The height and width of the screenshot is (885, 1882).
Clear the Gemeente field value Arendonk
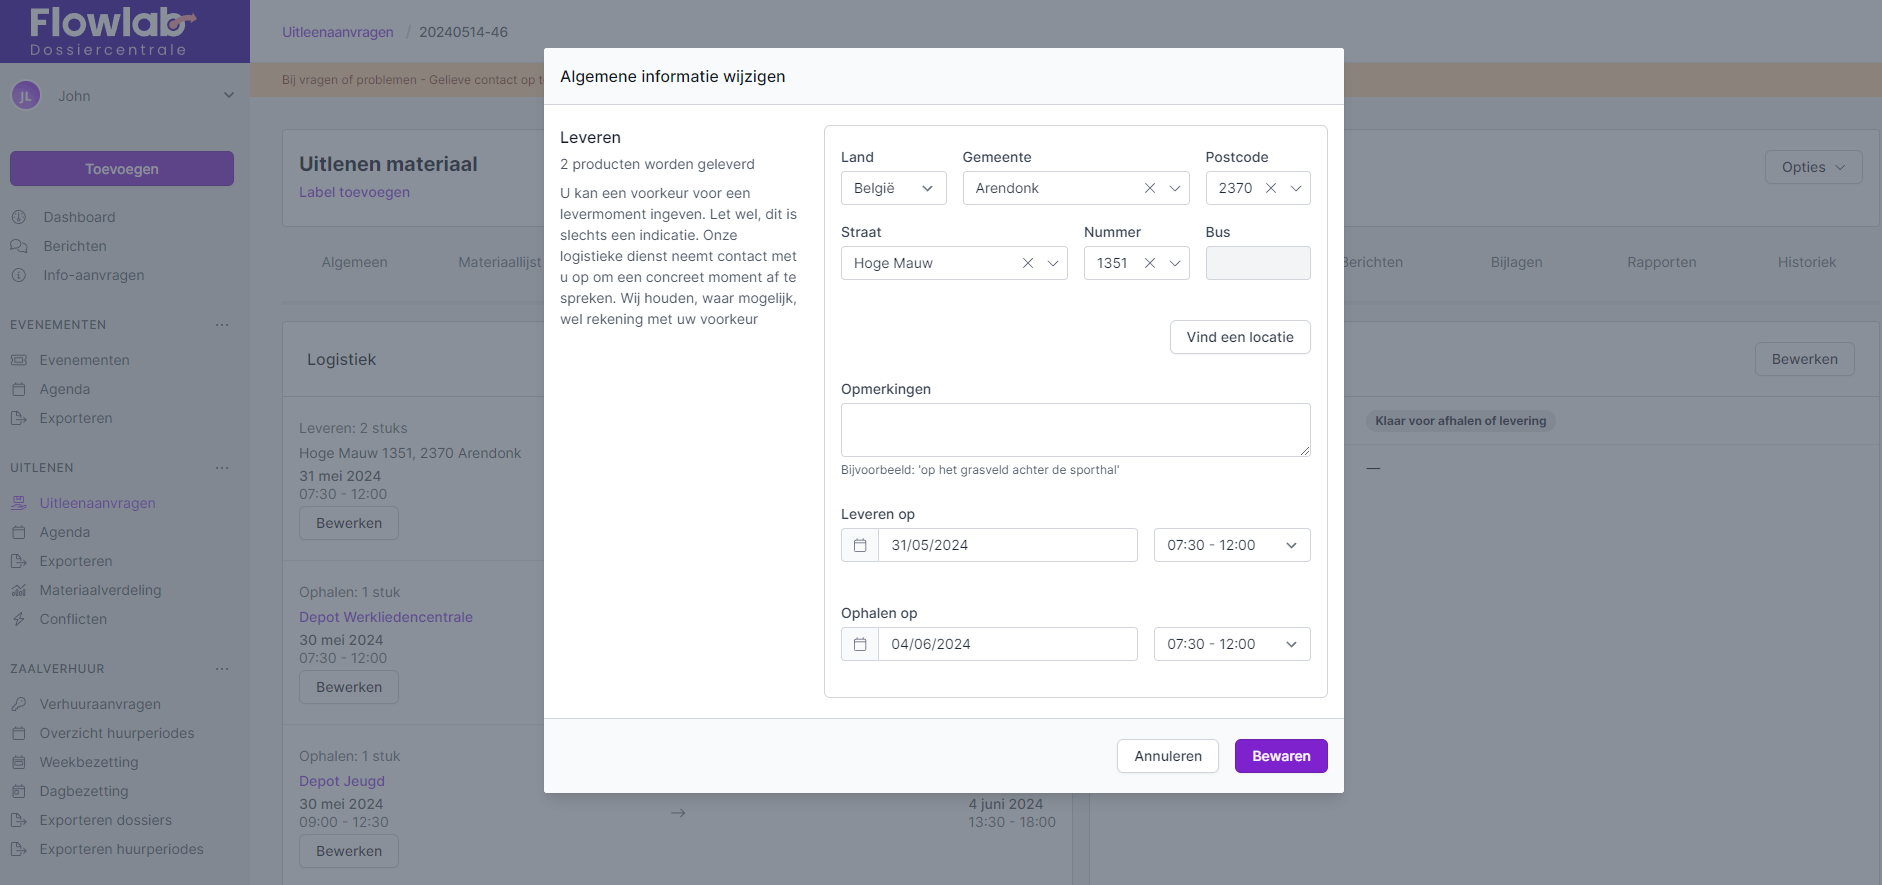coord(1149,188)
